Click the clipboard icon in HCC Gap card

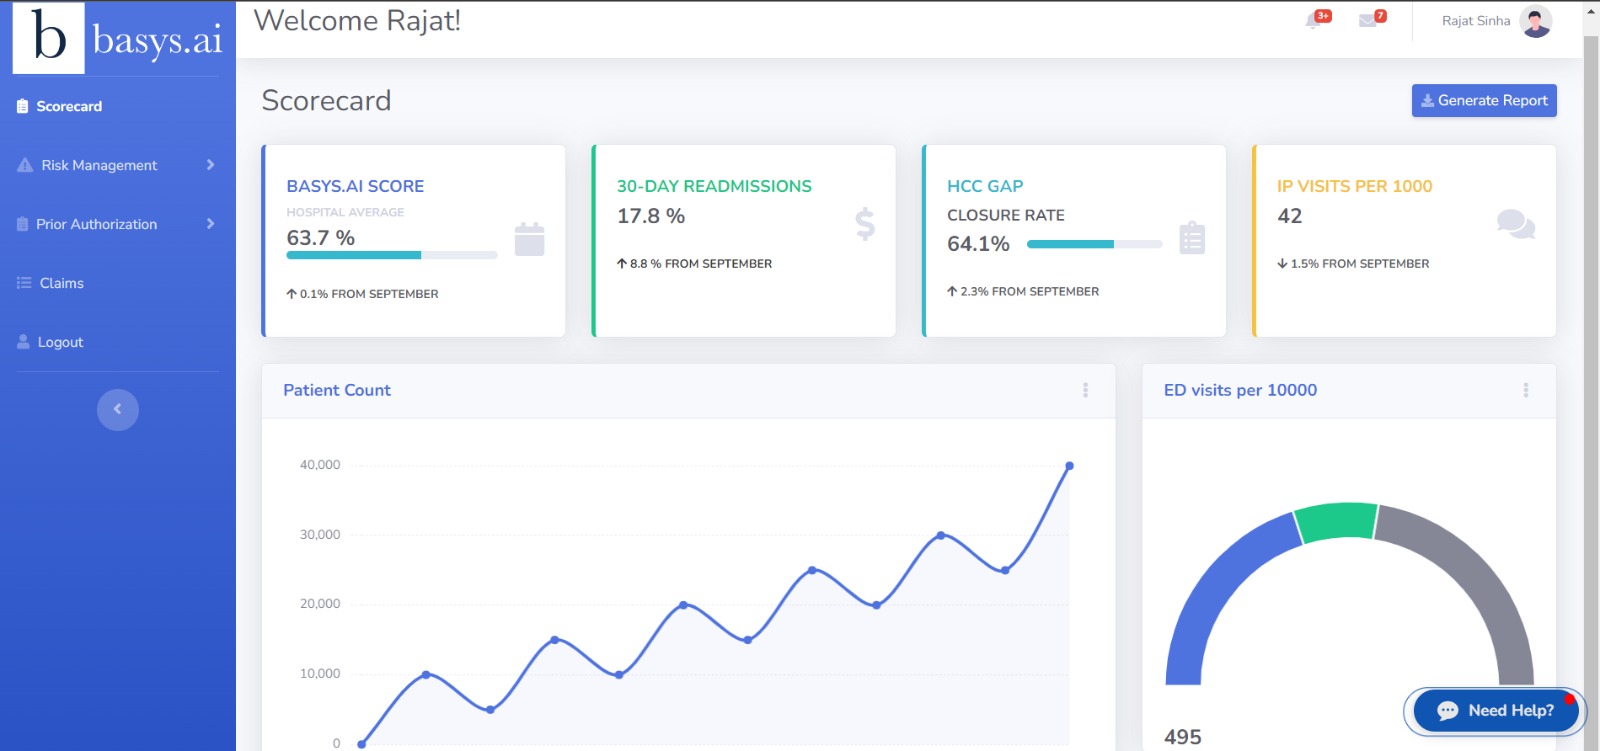coord(1192,238)
